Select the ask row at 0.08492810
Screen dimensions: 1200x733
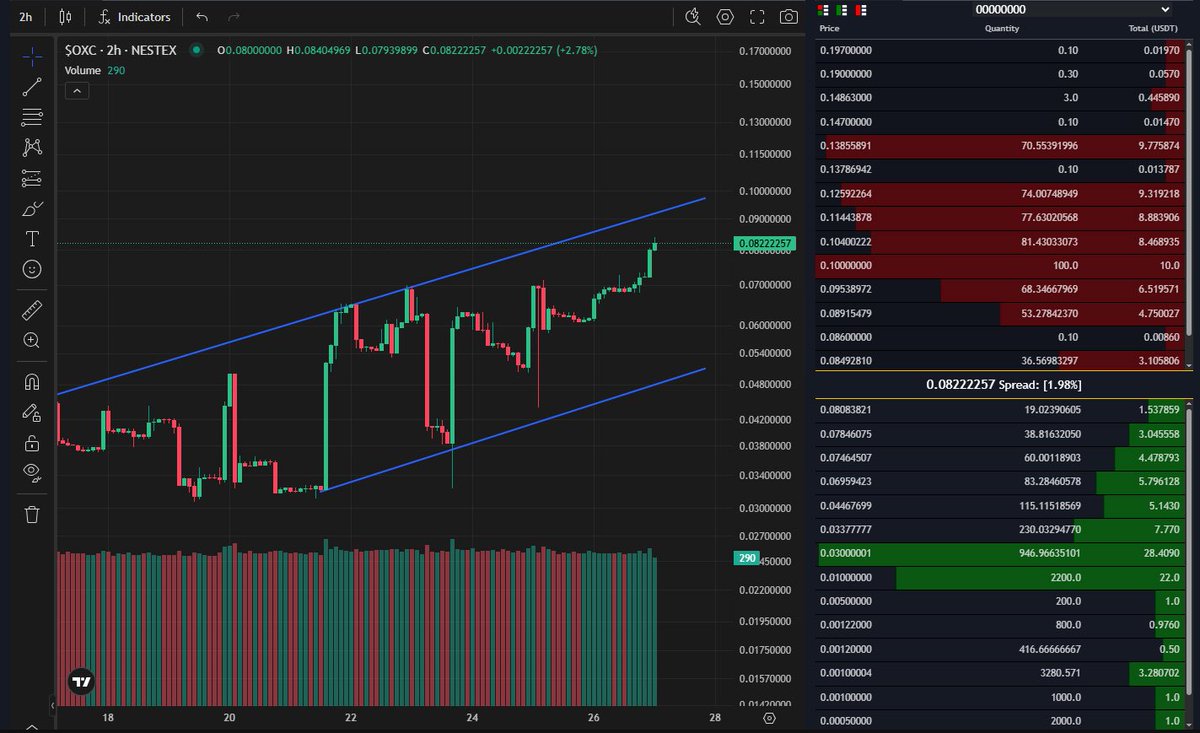point(1000,362)
